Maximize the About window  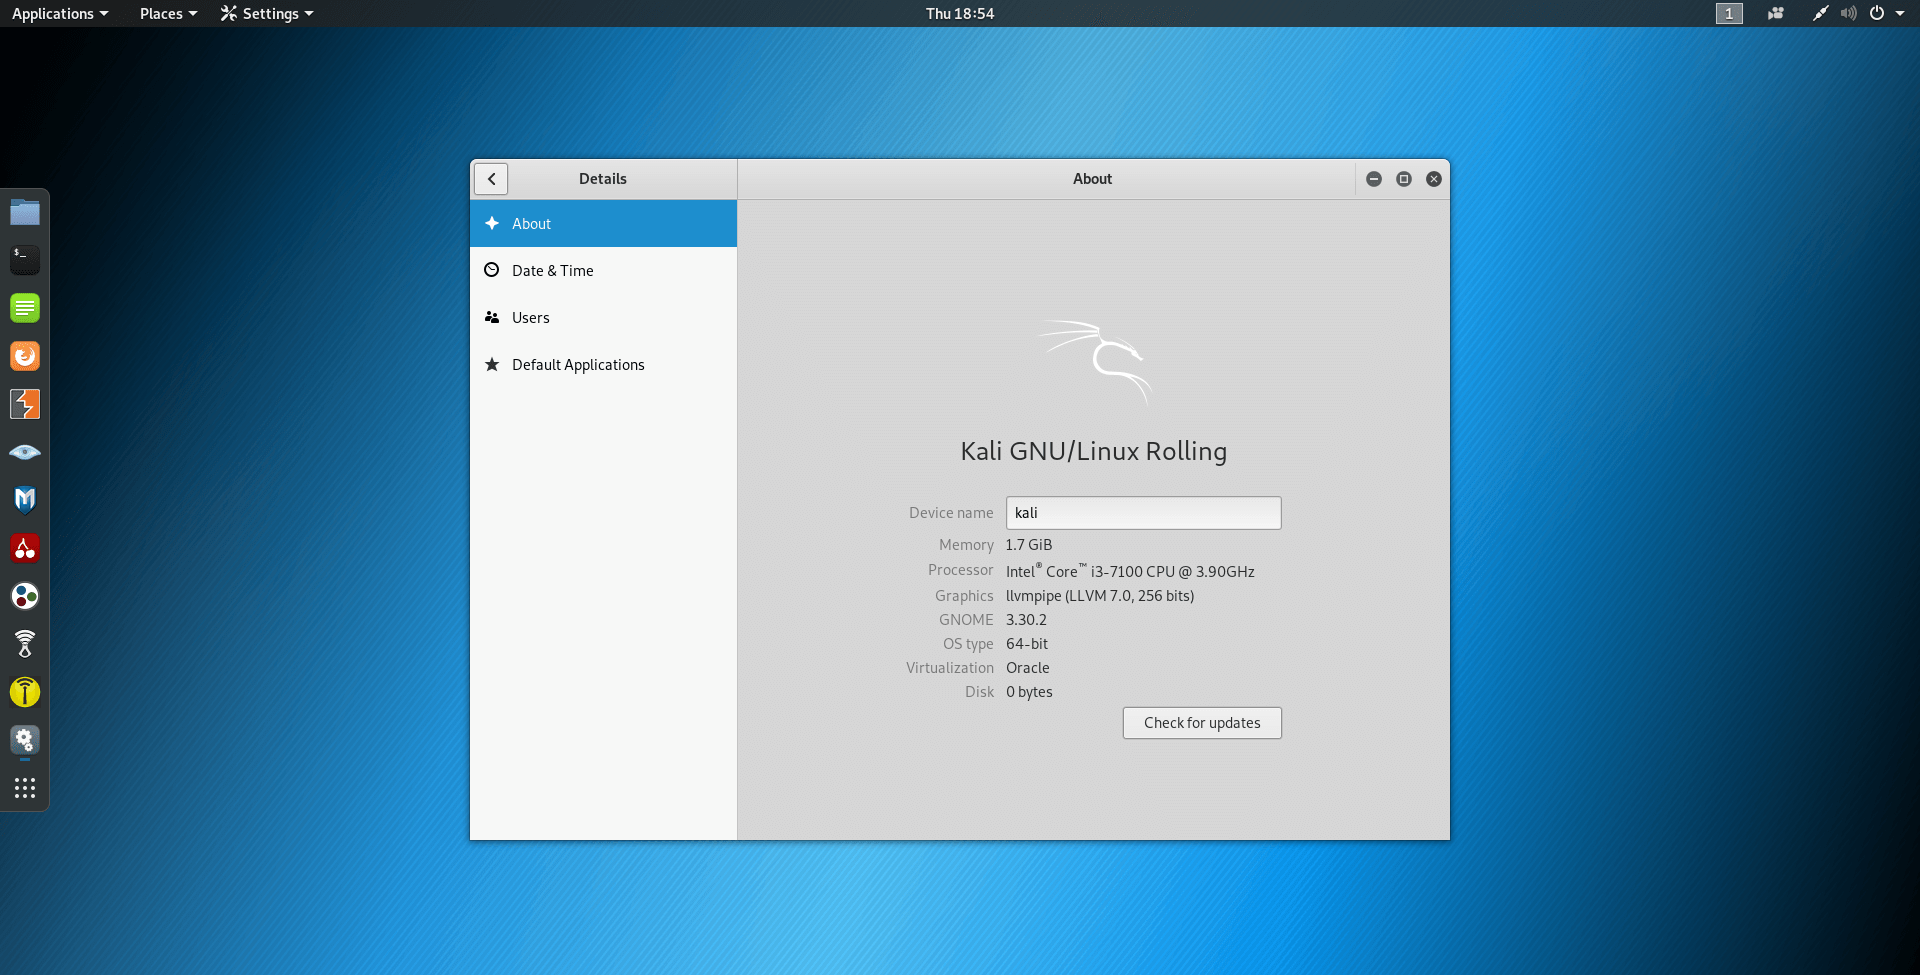tap(1404, 179)
